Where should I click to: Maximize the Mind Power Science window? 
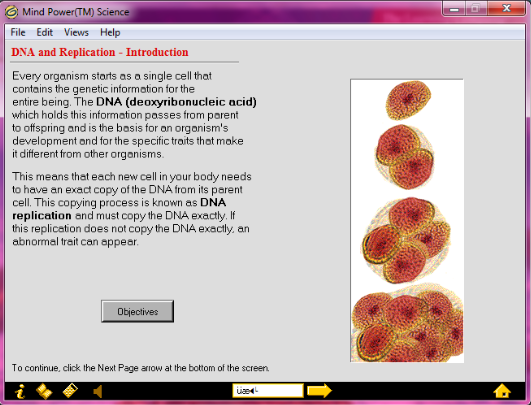(476, 9)
